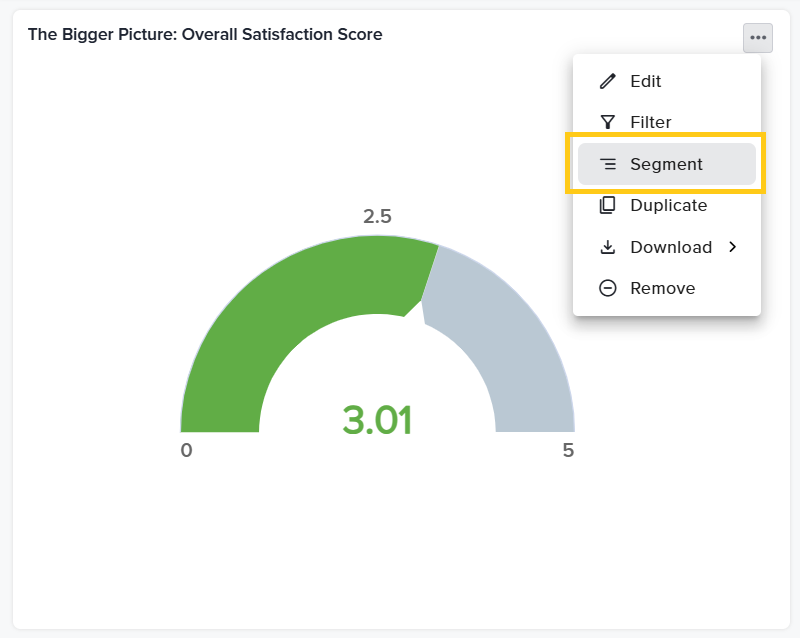This screenshot has height=638, width=800.
Task: Click the download arrow icon
Action: coord(607,247)
